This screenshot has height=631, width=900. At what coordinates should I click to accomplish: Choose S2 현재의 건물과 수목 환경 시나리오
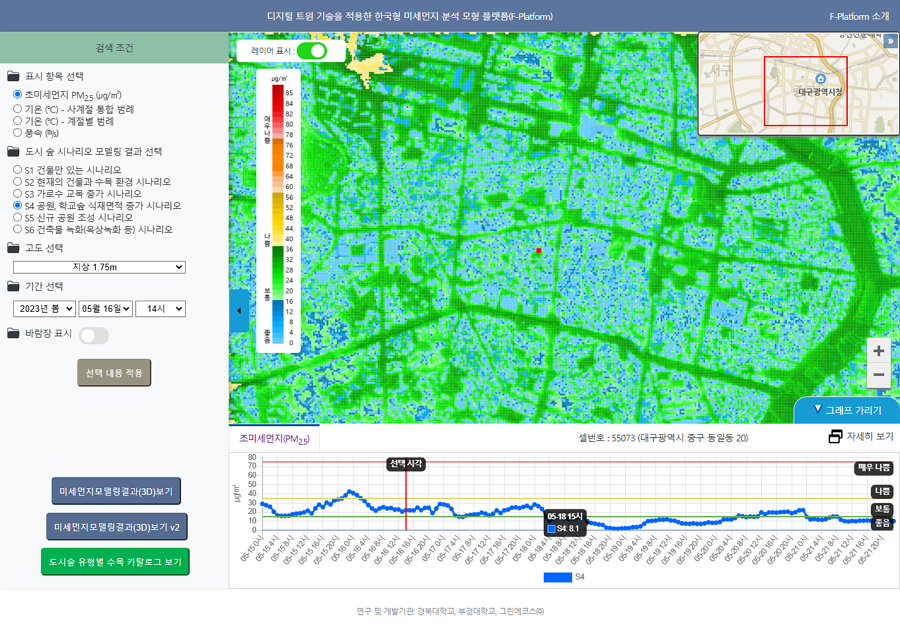[x=18, y=182]
